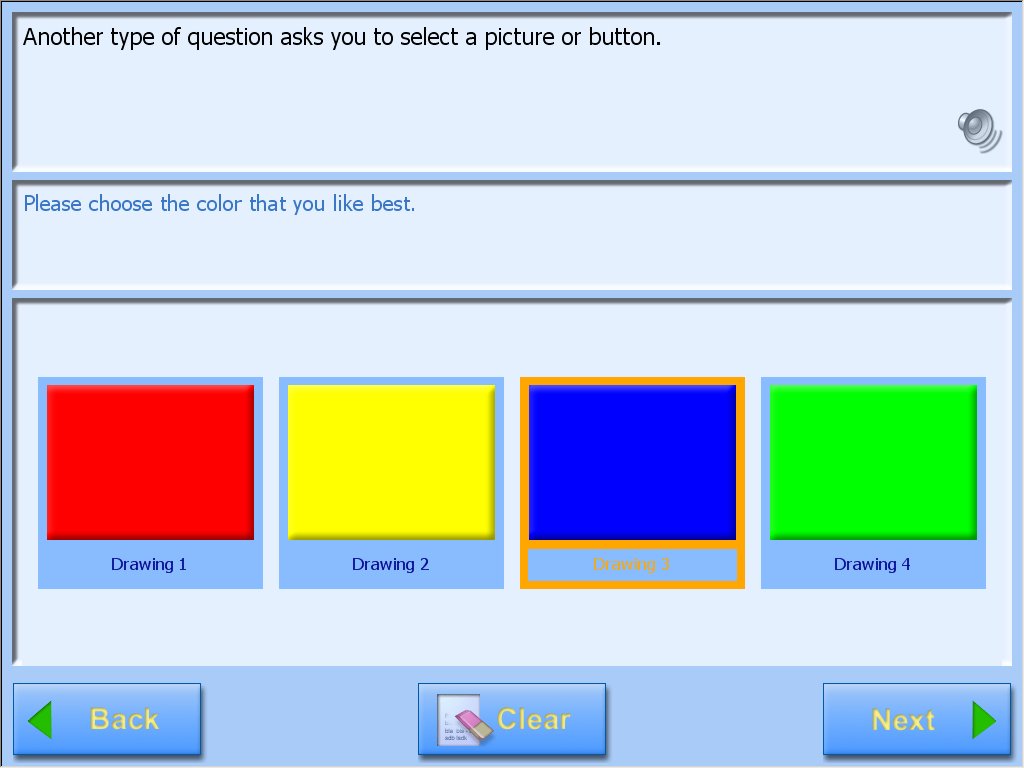Click the Drawing 1 label
This screenshot has width=1024, height=768.
(149, 564)
